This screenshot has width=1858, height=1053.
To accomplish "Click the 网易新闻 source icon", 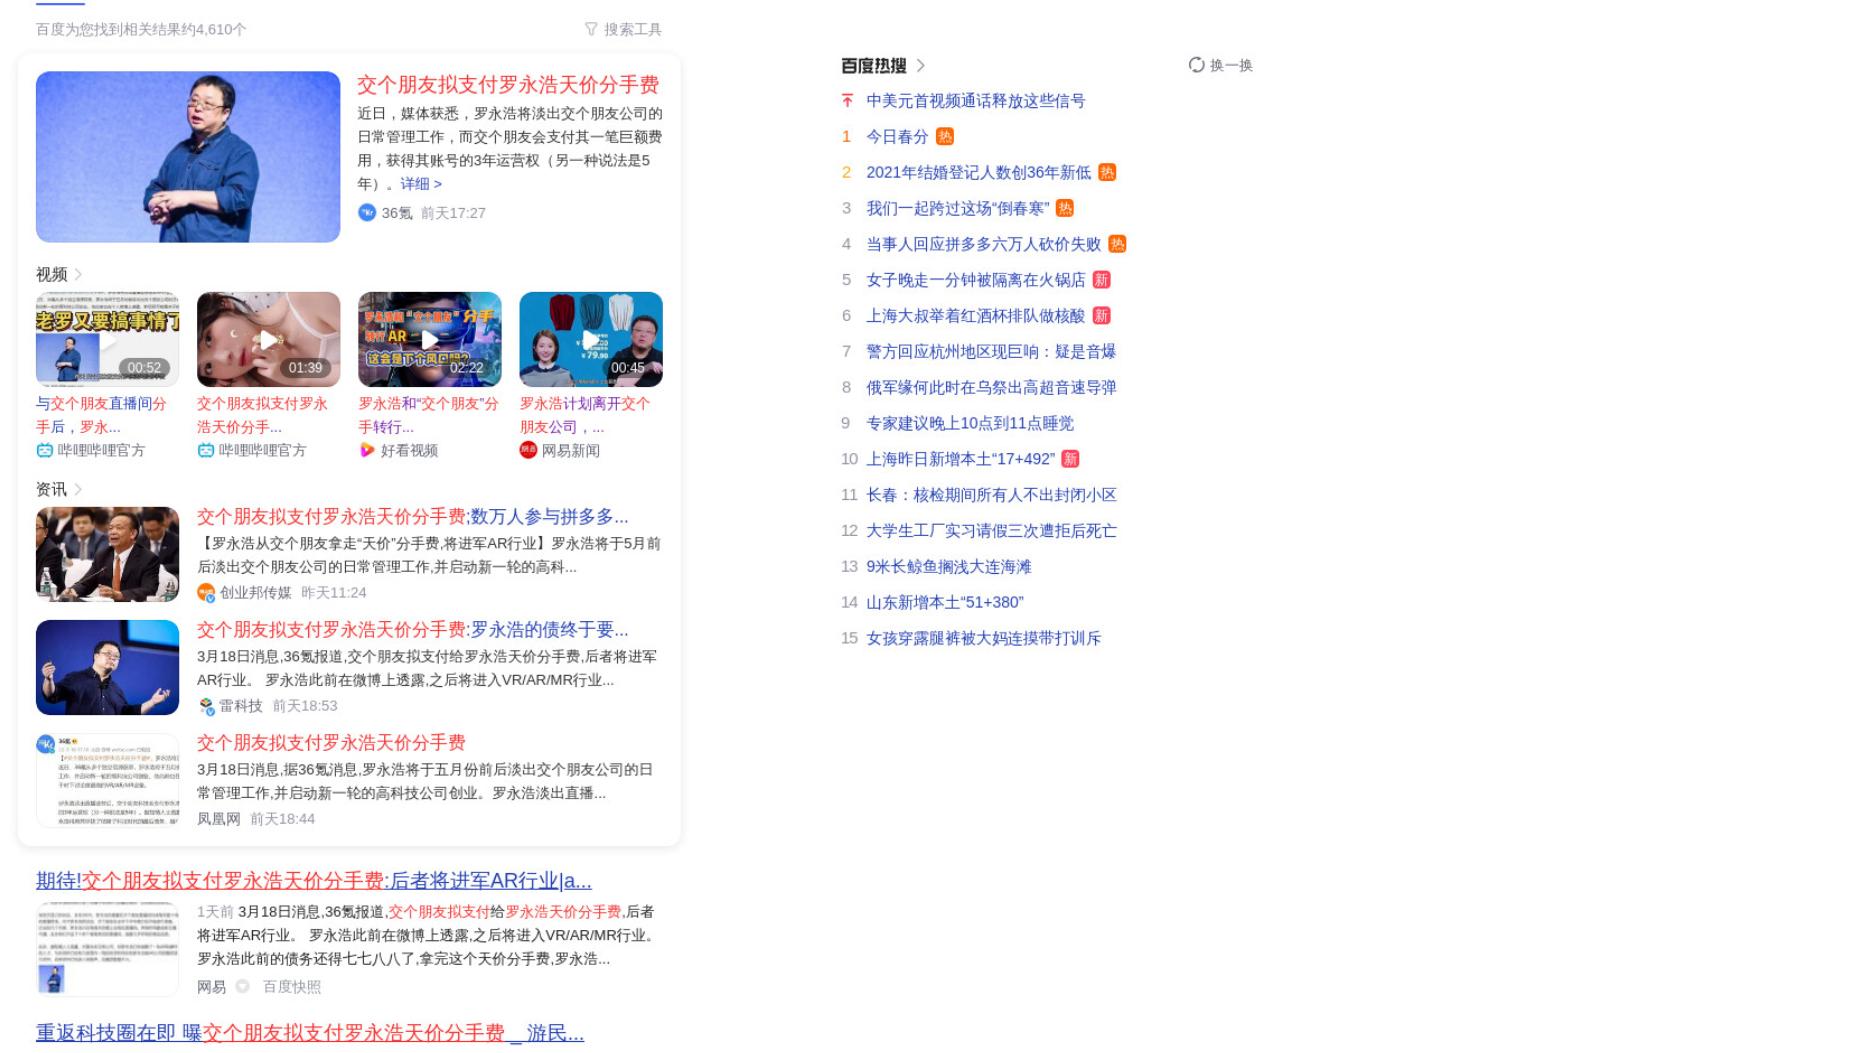I will [x=528, y=450].
